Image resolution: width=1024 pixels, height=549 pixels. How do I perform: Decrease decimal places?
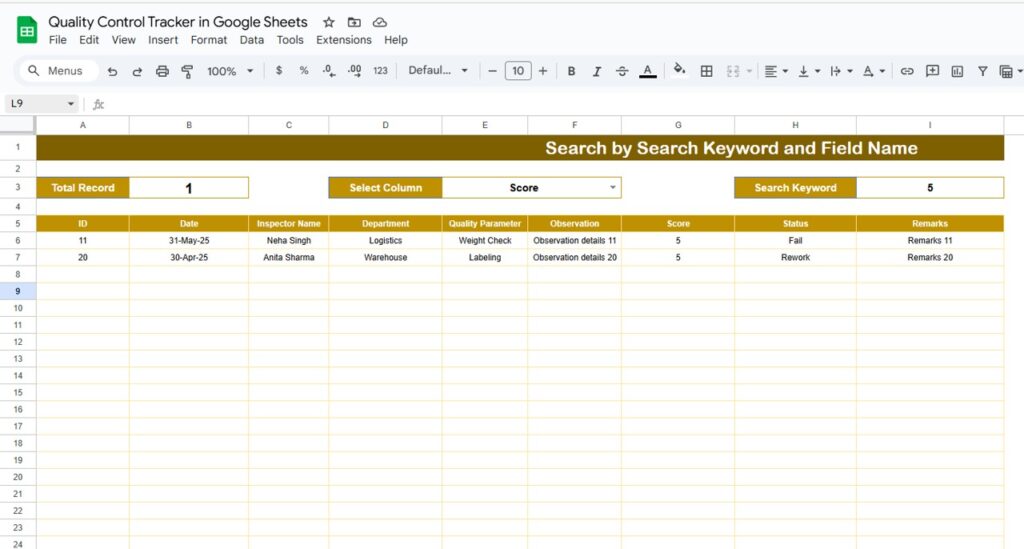[x=329, y=71]
